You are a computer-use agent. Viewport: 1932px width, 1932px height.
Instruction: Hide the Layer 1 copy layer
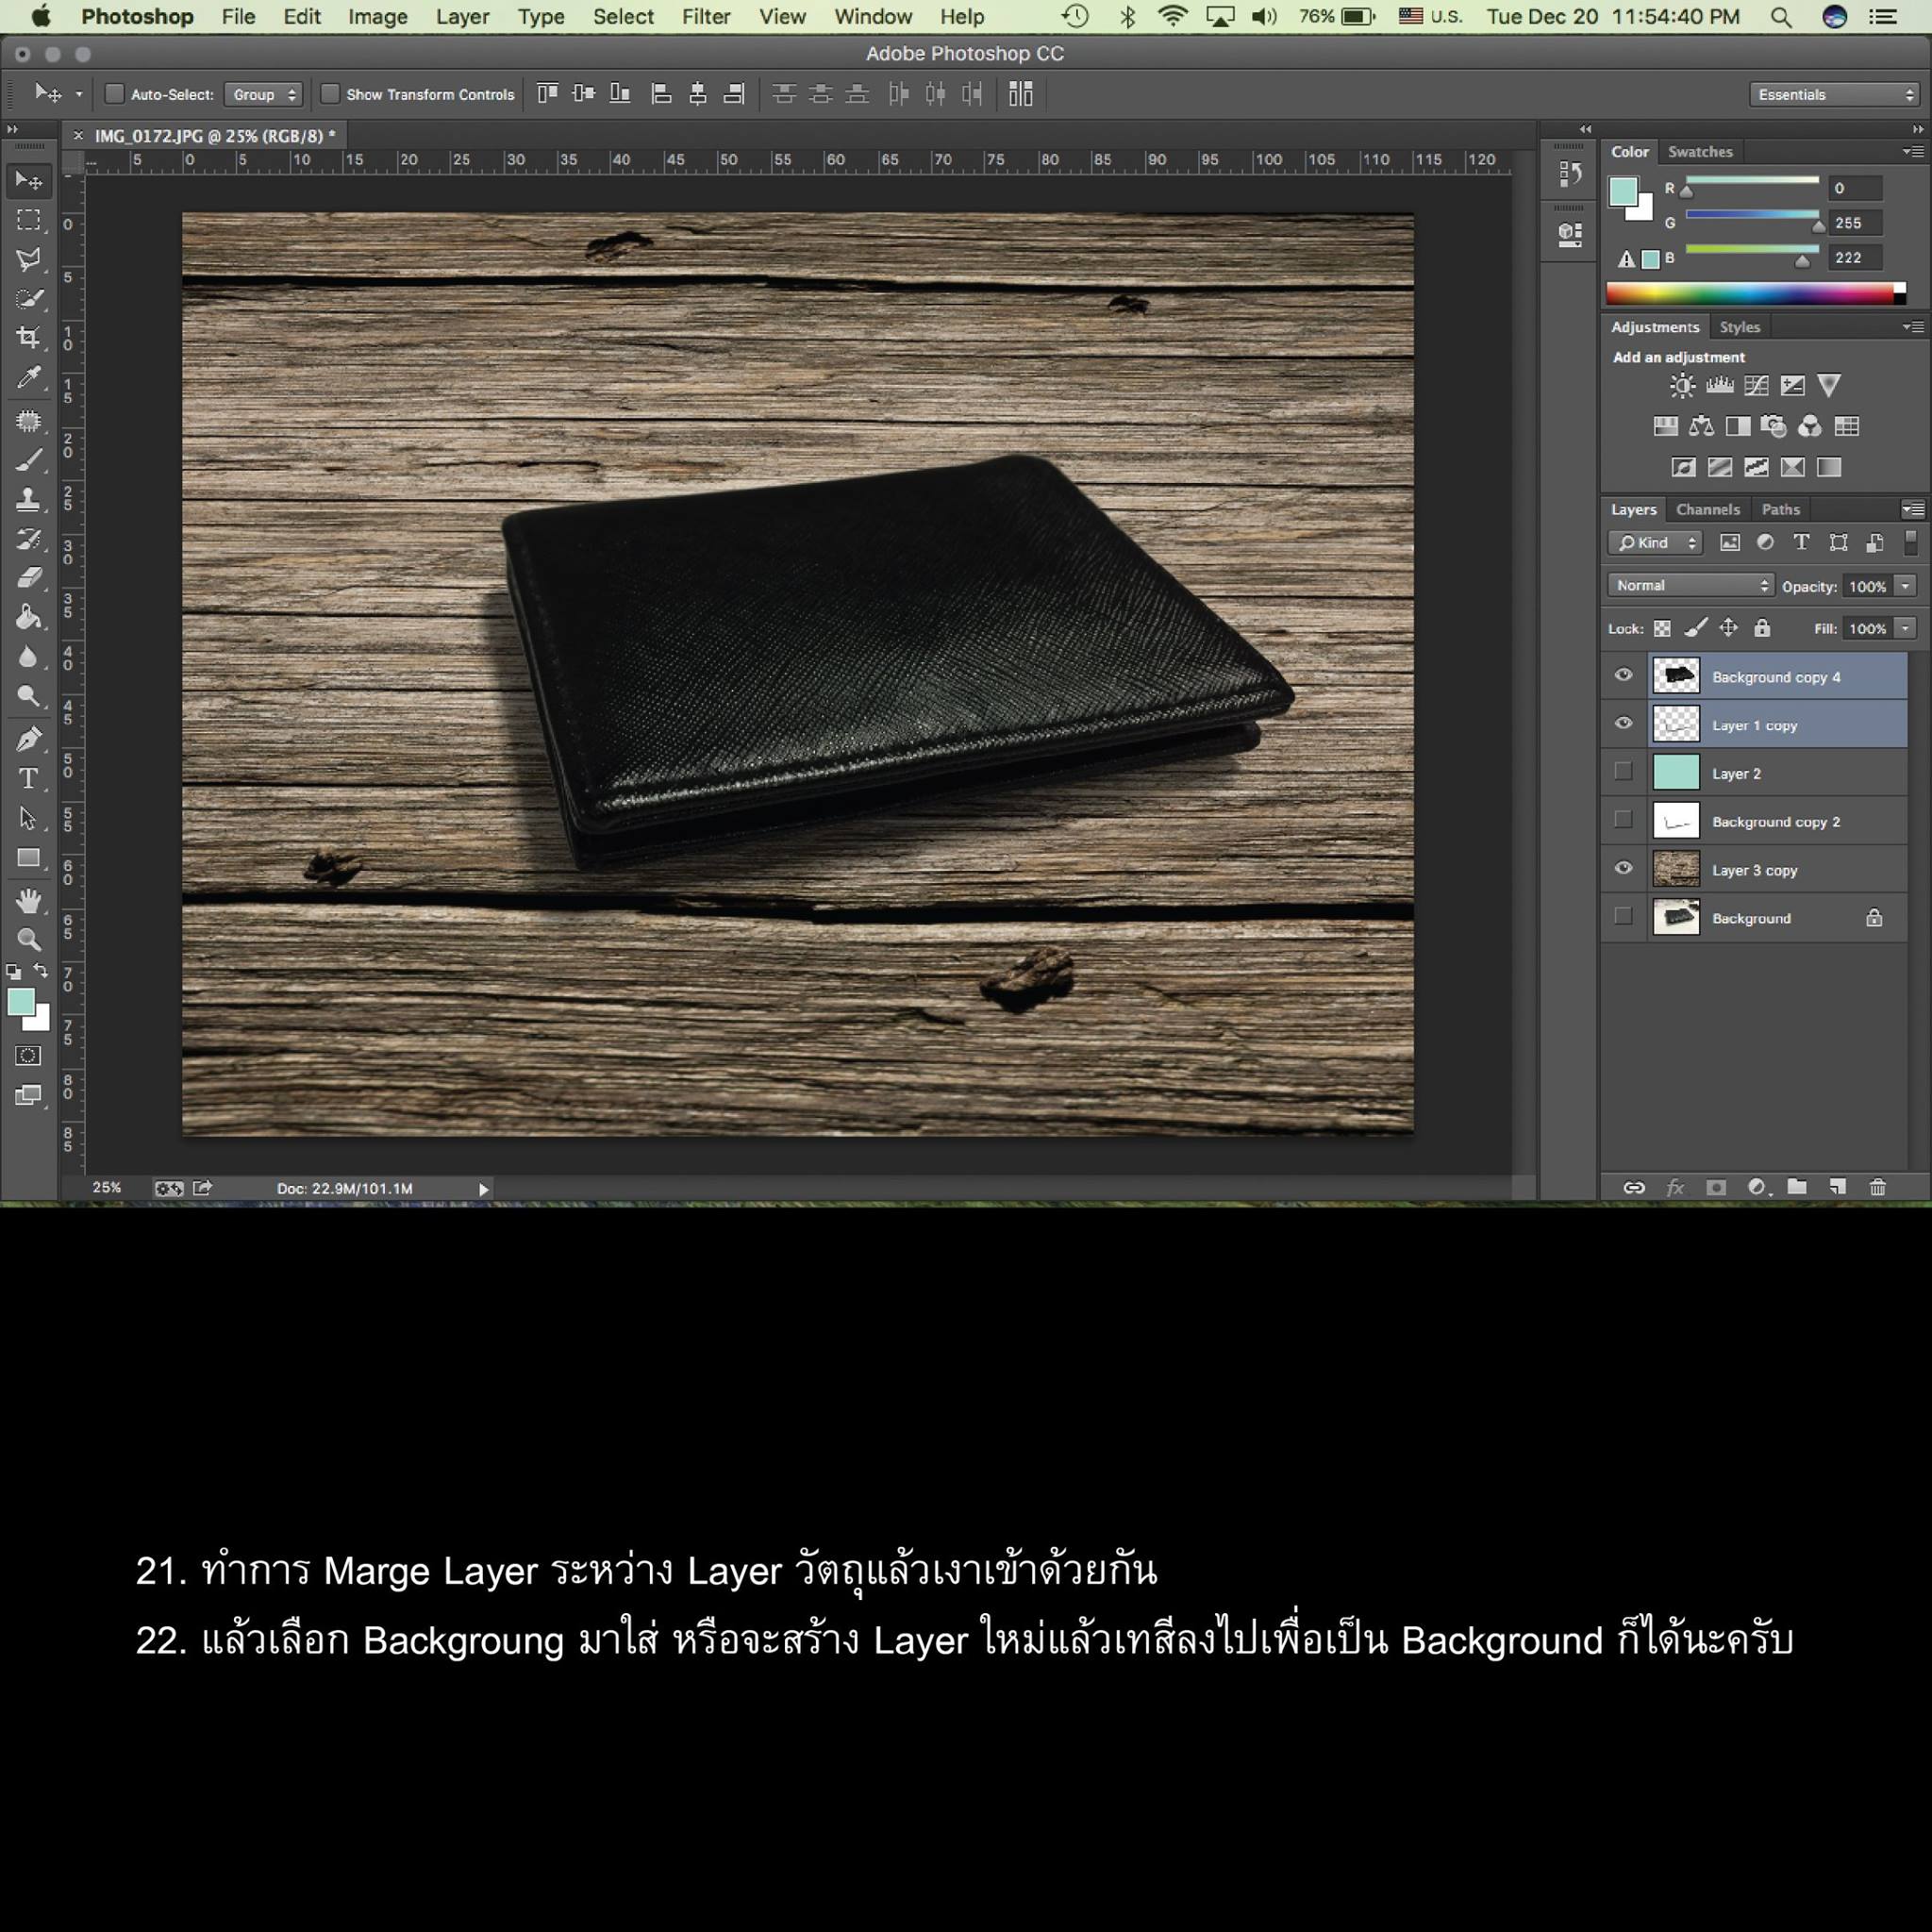click(1623, 724)
